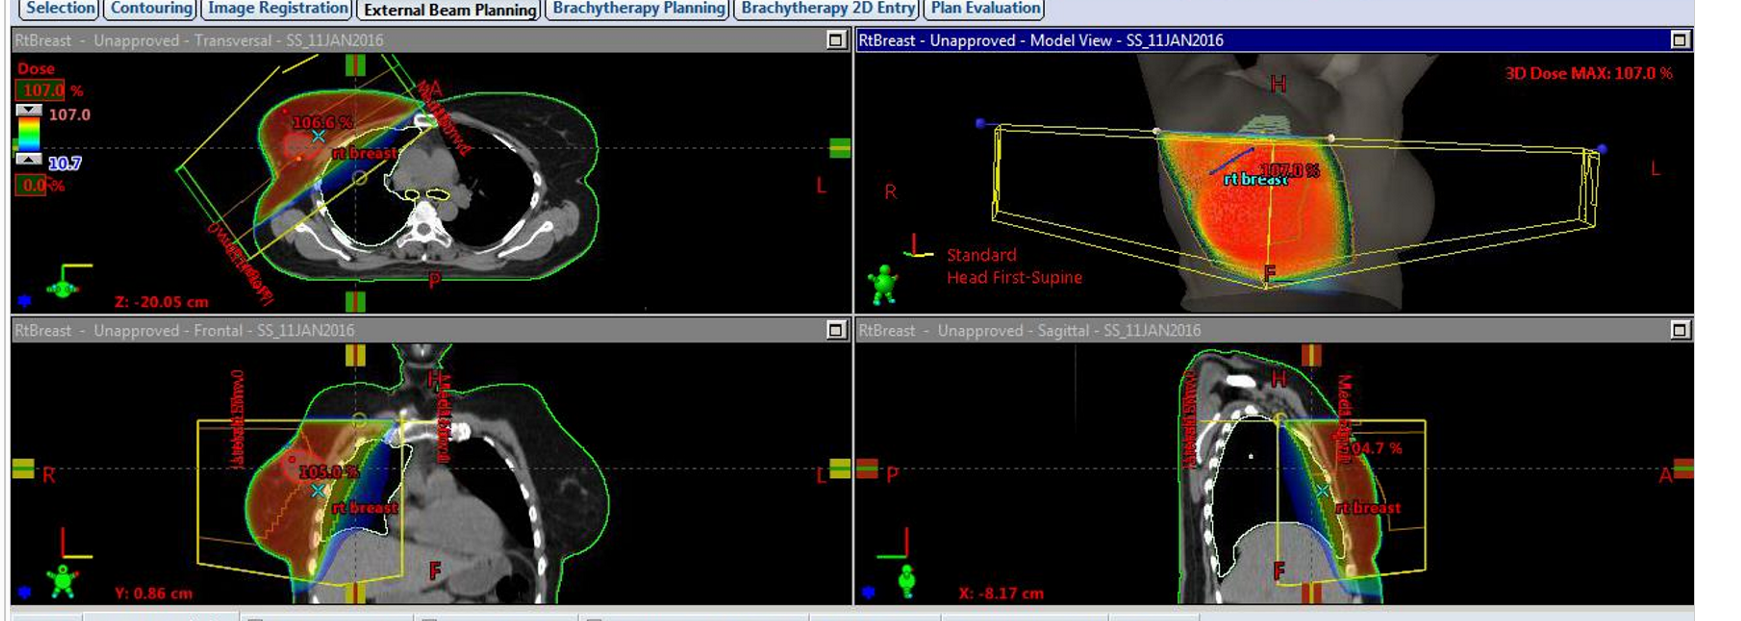Click blue indicator icon in Transversal view corner
1741x621 pixels.
tap(25, 300)
